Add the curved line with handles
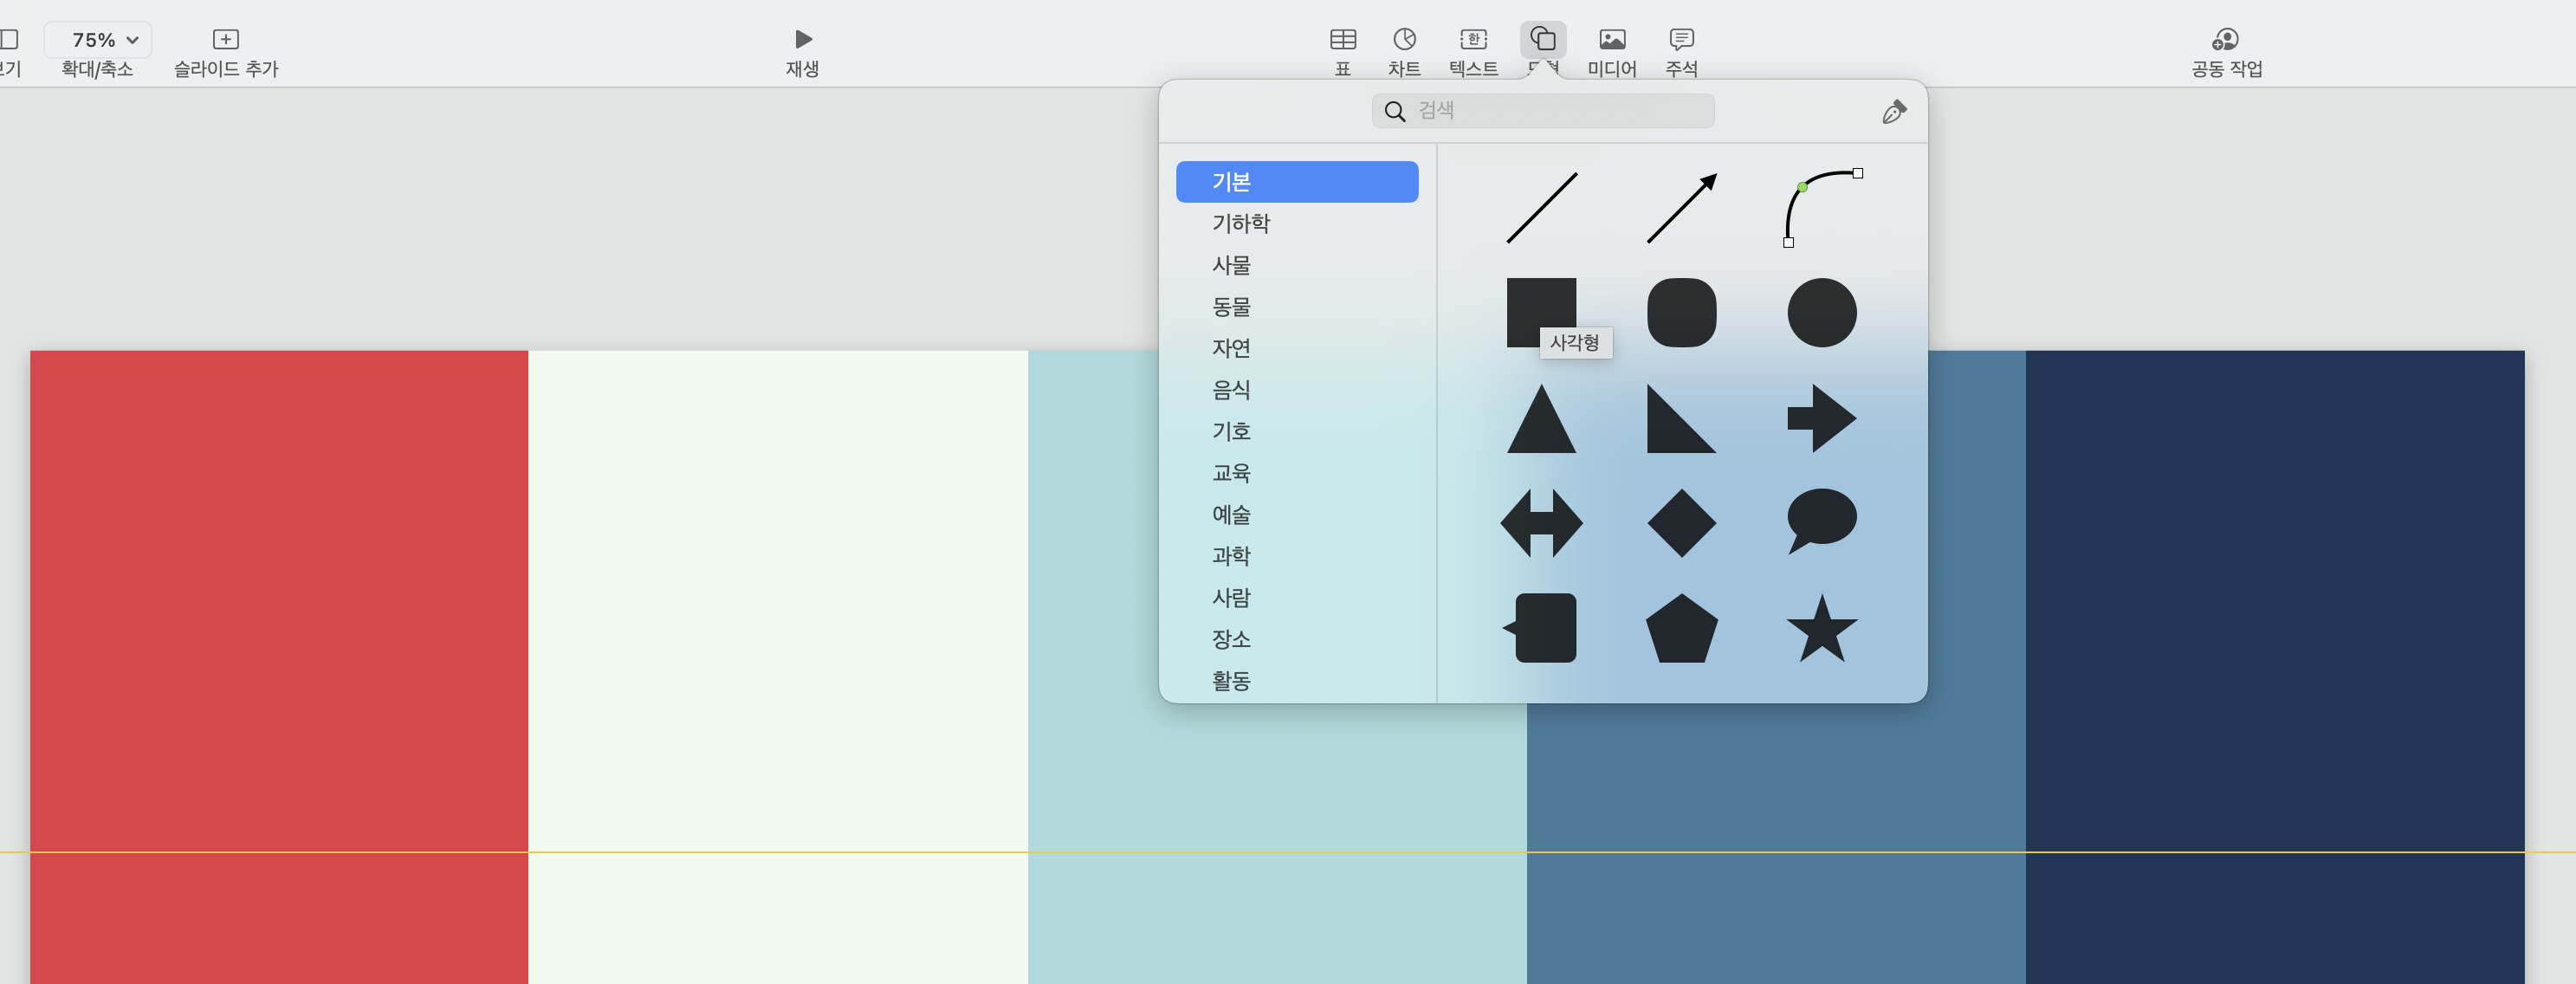The image size is (2576, 984). 1821,208
